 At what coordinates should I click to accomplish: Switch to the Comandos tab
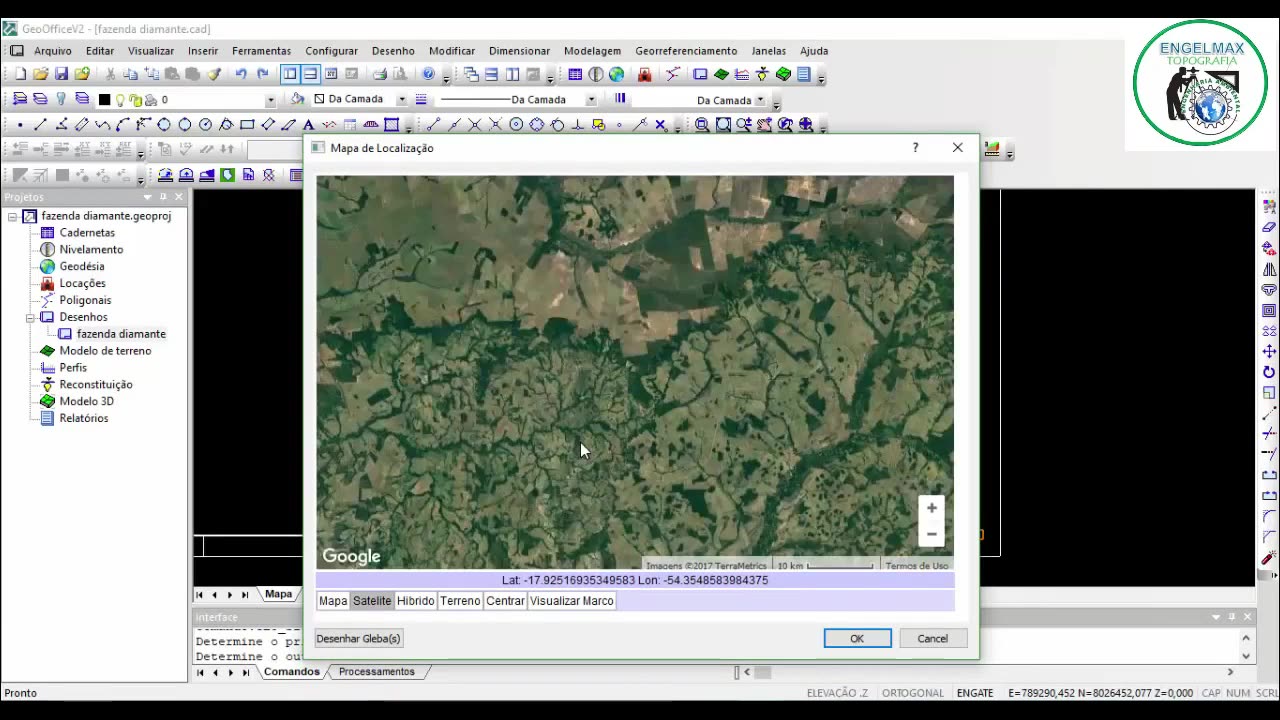(291, 672)
